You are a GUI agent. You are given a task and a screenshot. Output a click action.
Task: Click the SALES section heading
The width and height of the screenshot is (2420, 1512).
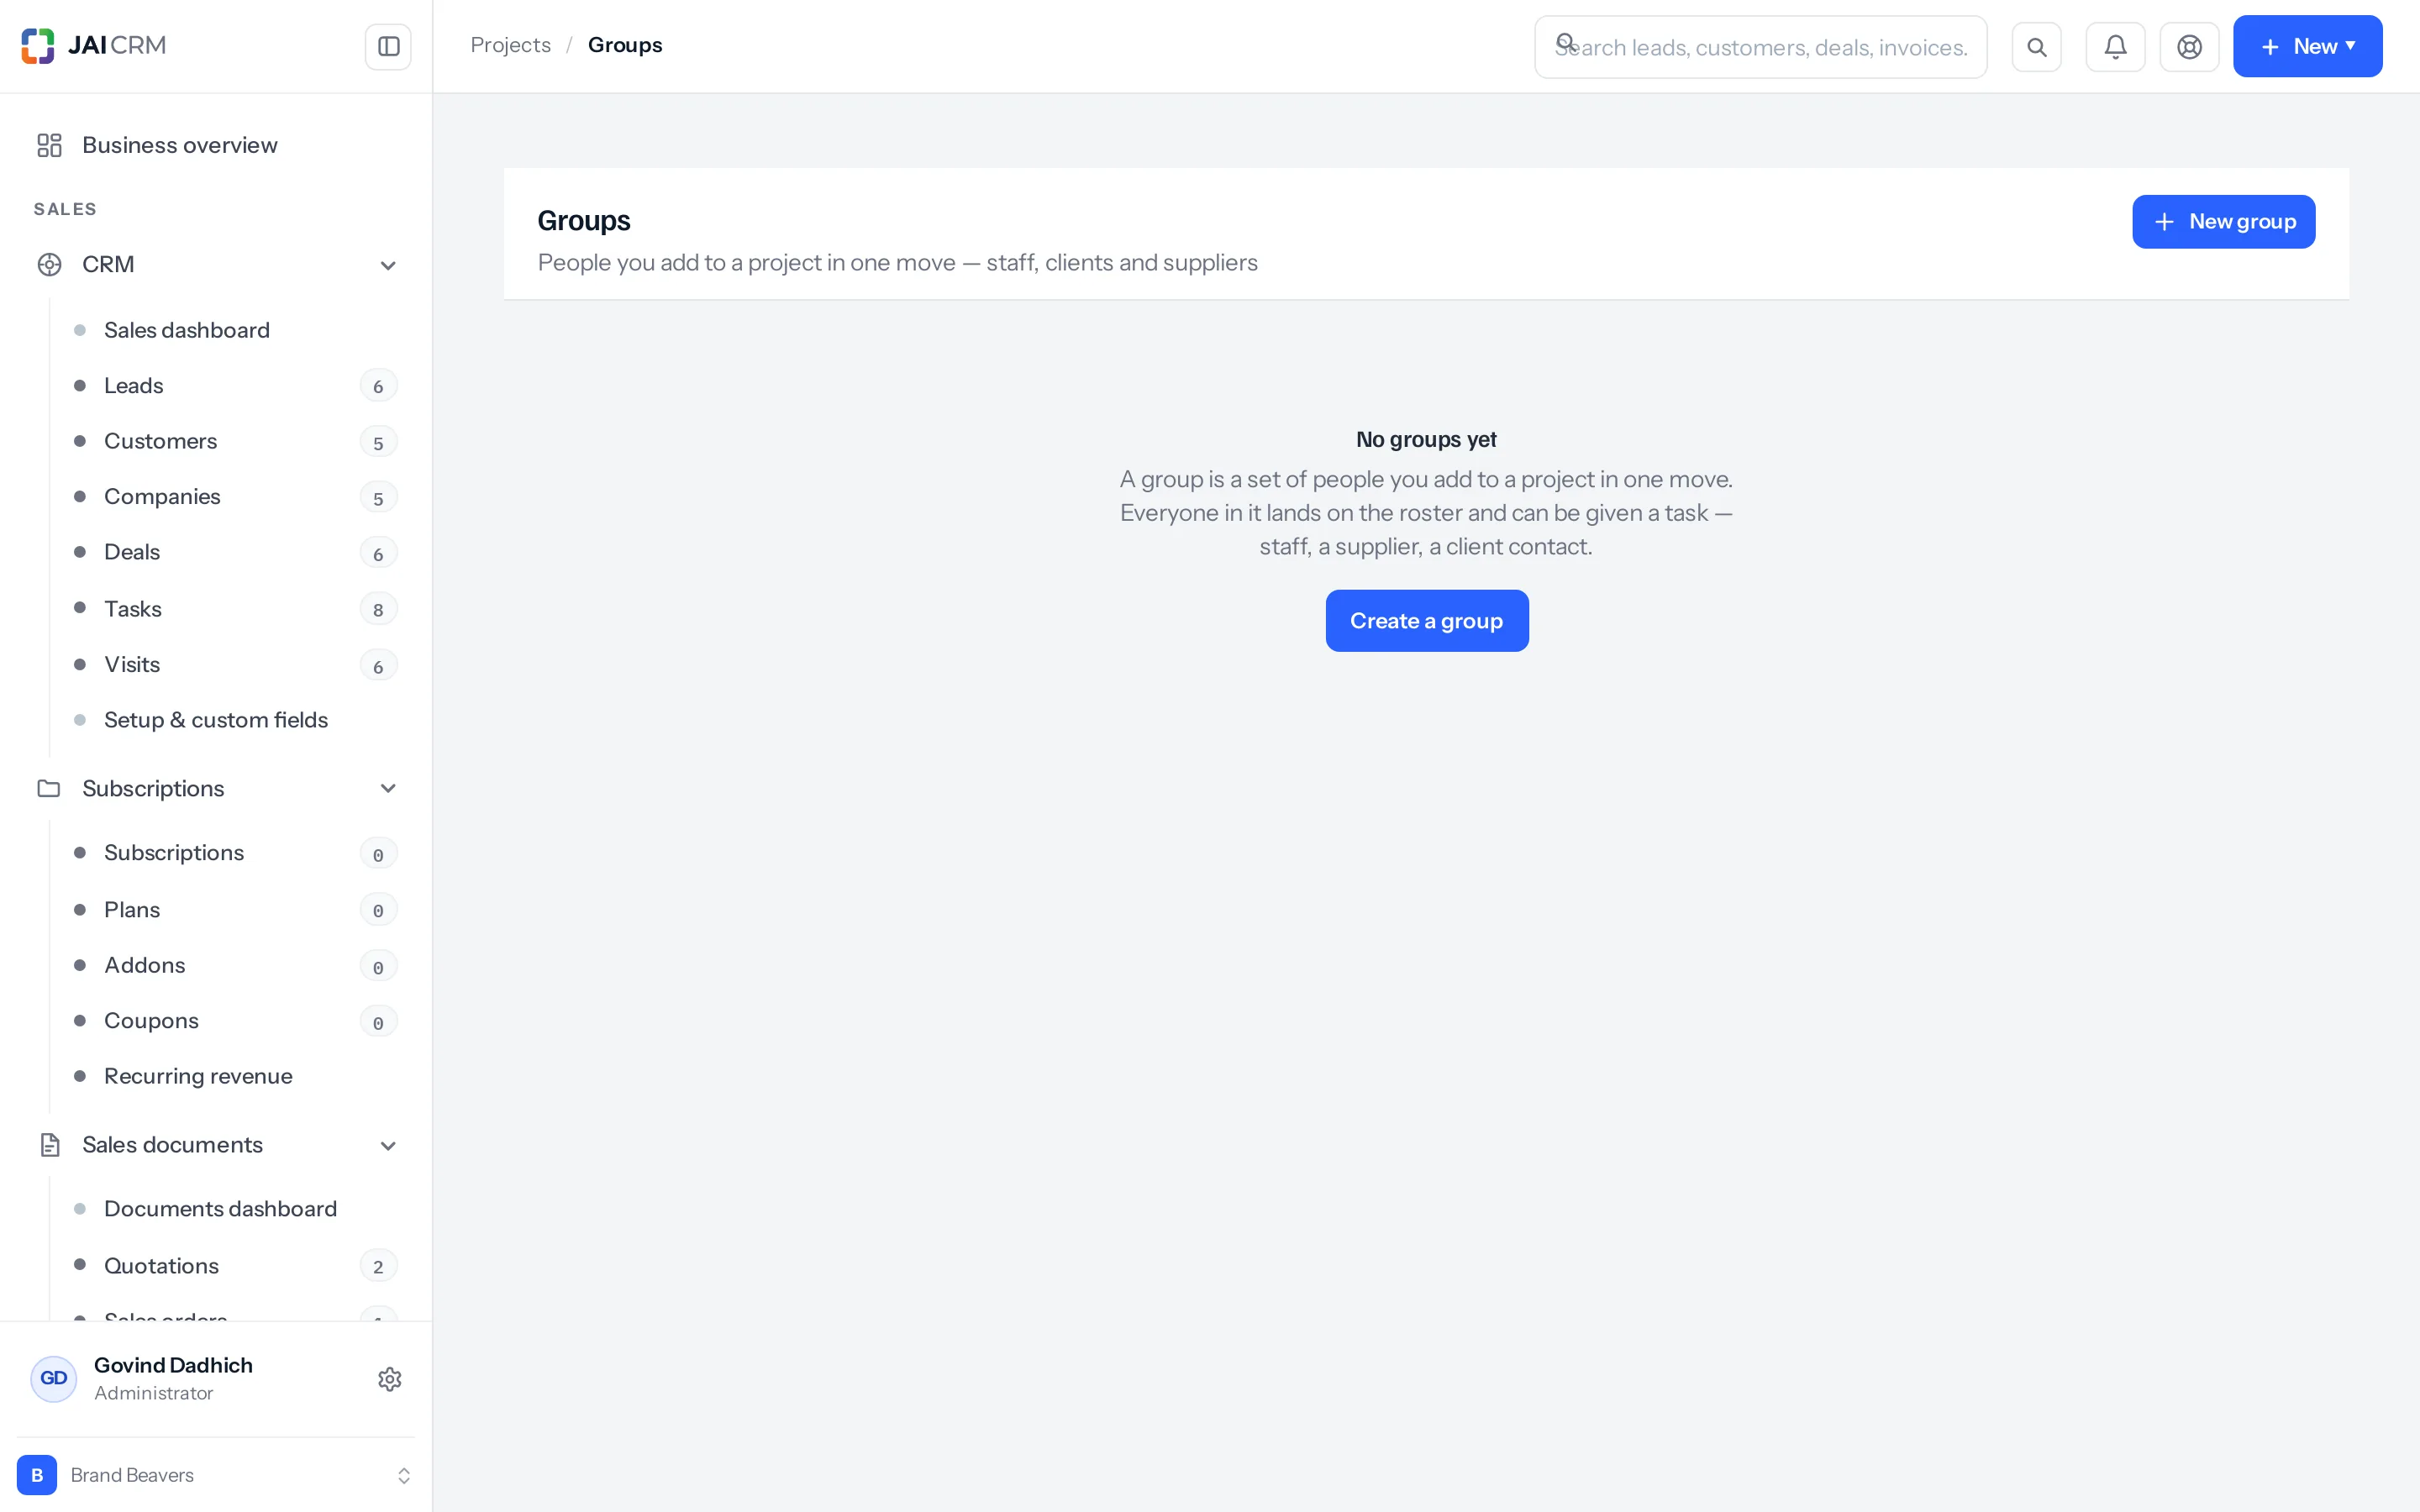point(65,209)
